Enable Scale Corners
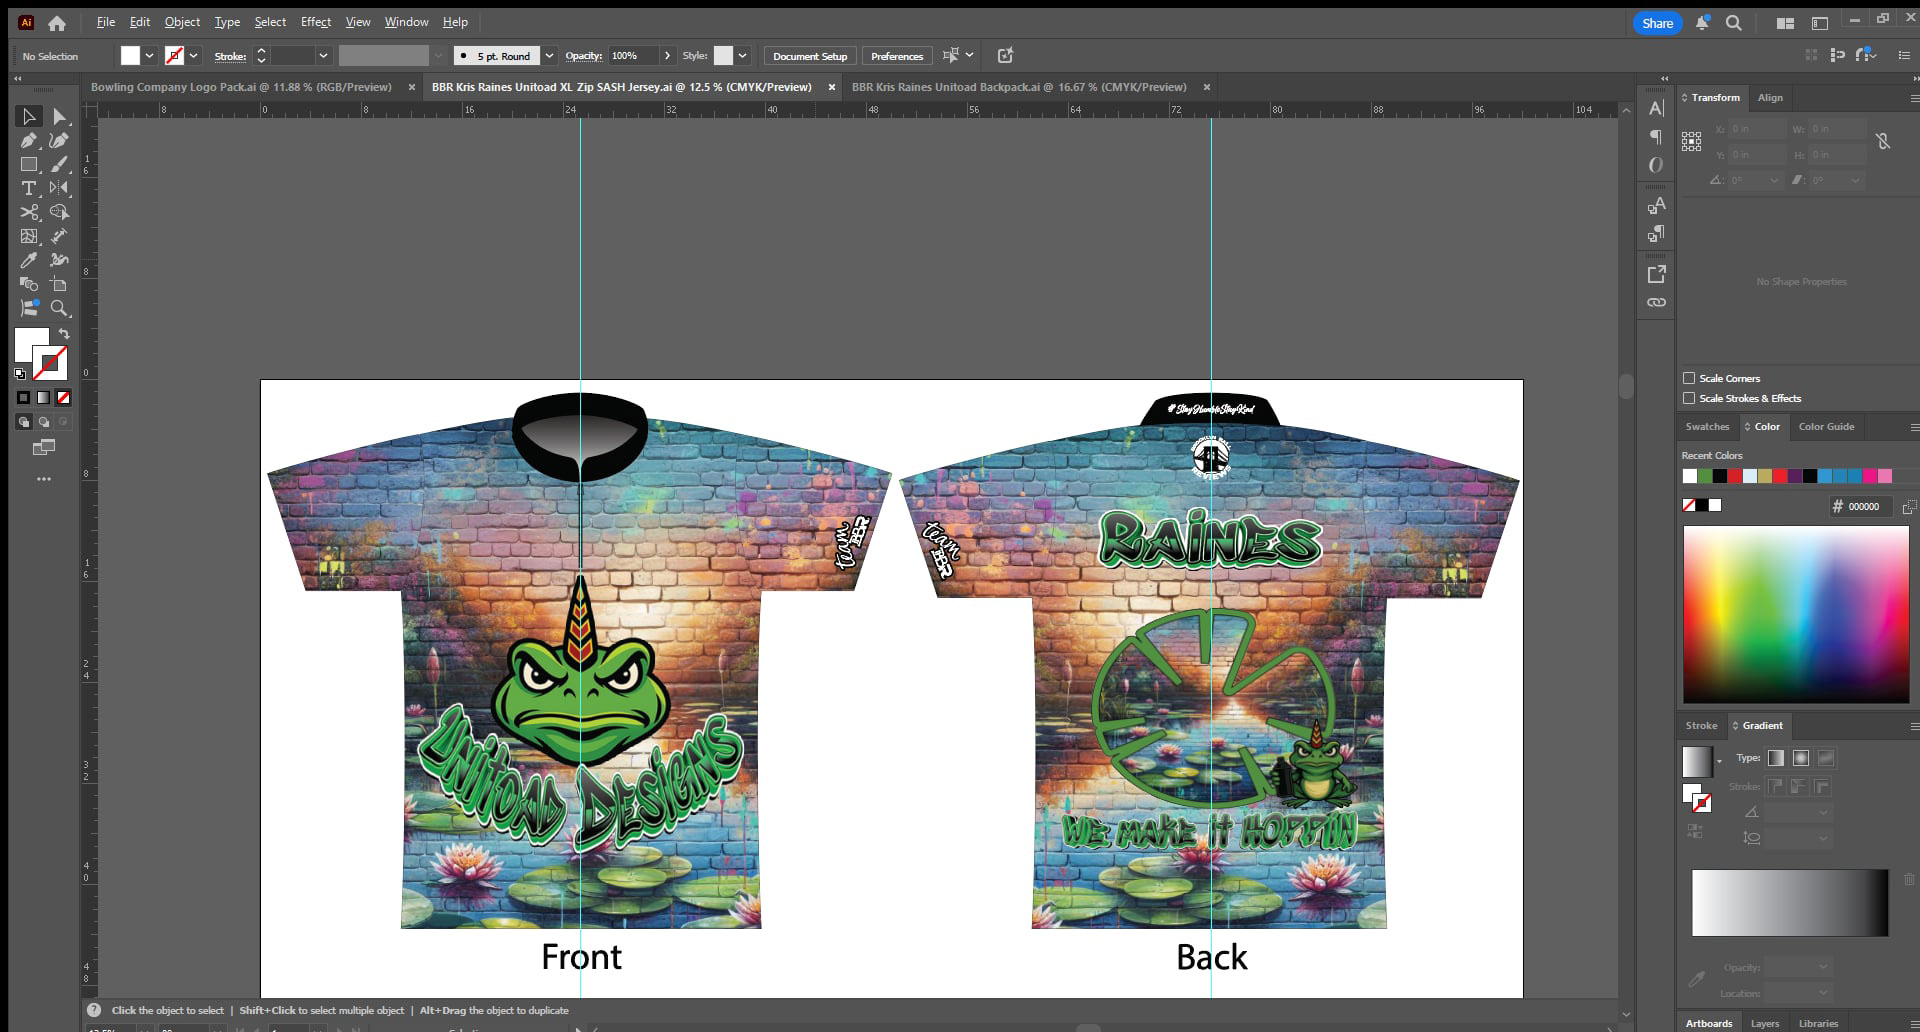Image resolution: width=1920 pixels, height=1032 pixels. point(1690,378)
